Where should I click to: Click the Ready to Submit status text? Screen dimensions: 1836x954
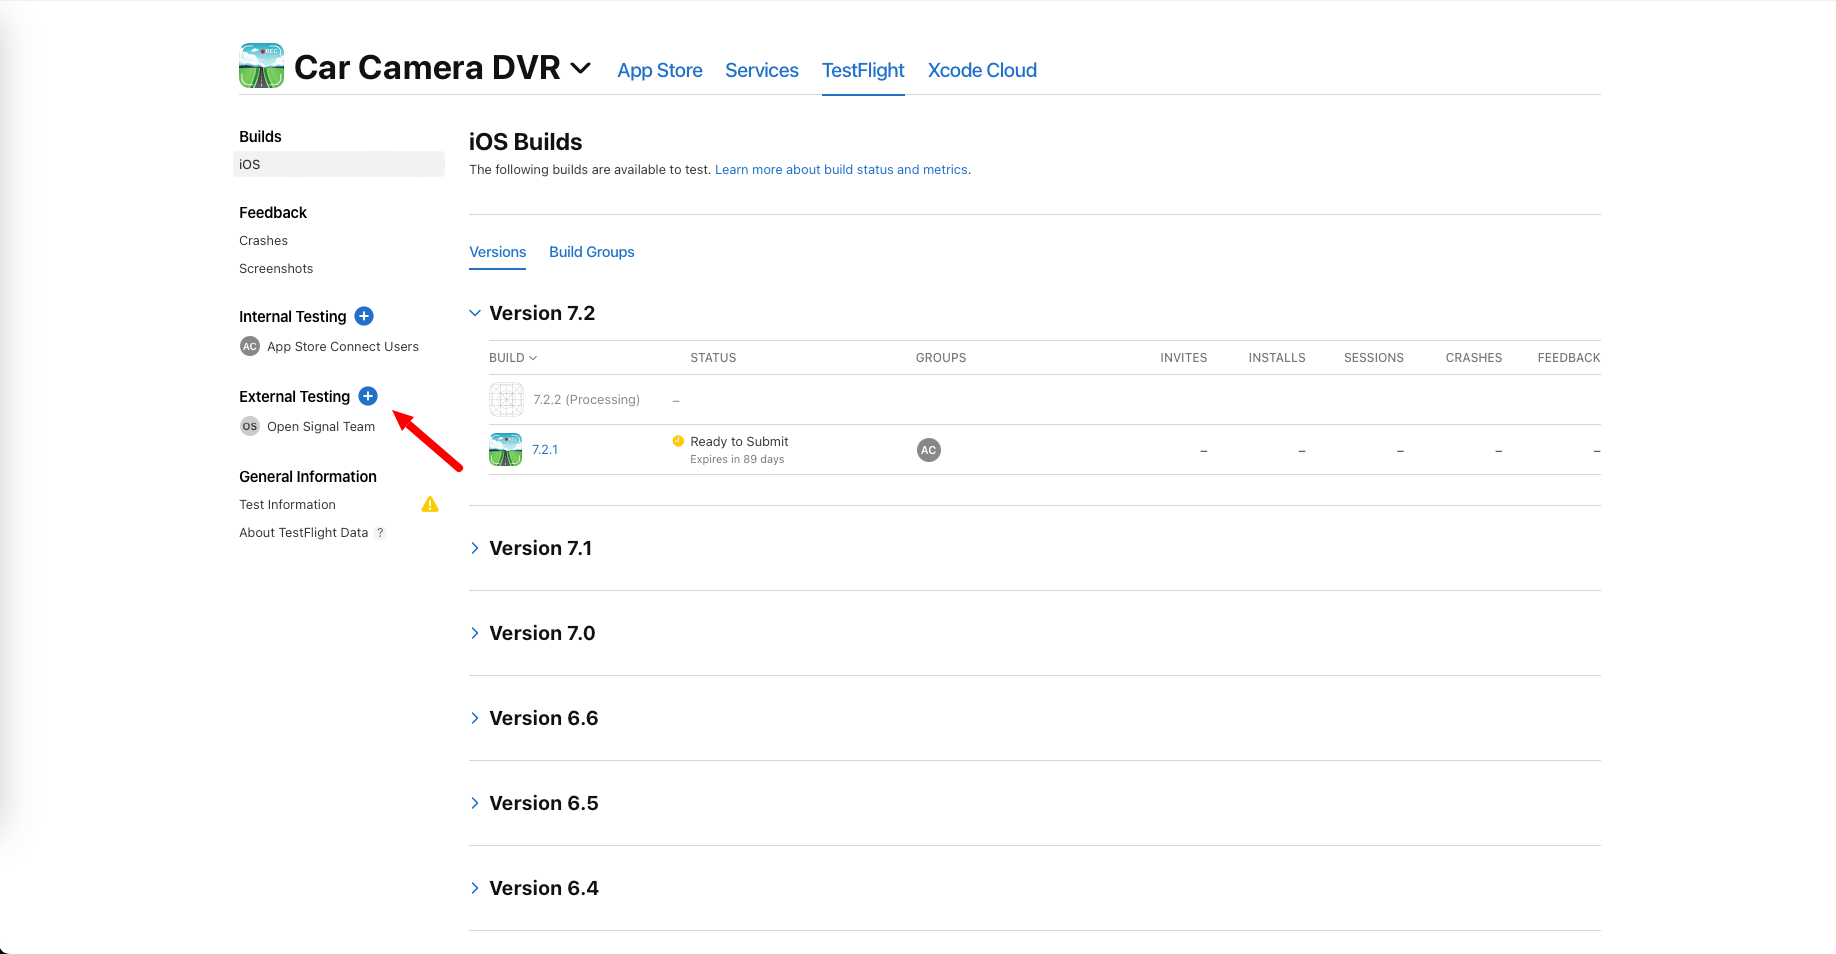tap(739, 442)
